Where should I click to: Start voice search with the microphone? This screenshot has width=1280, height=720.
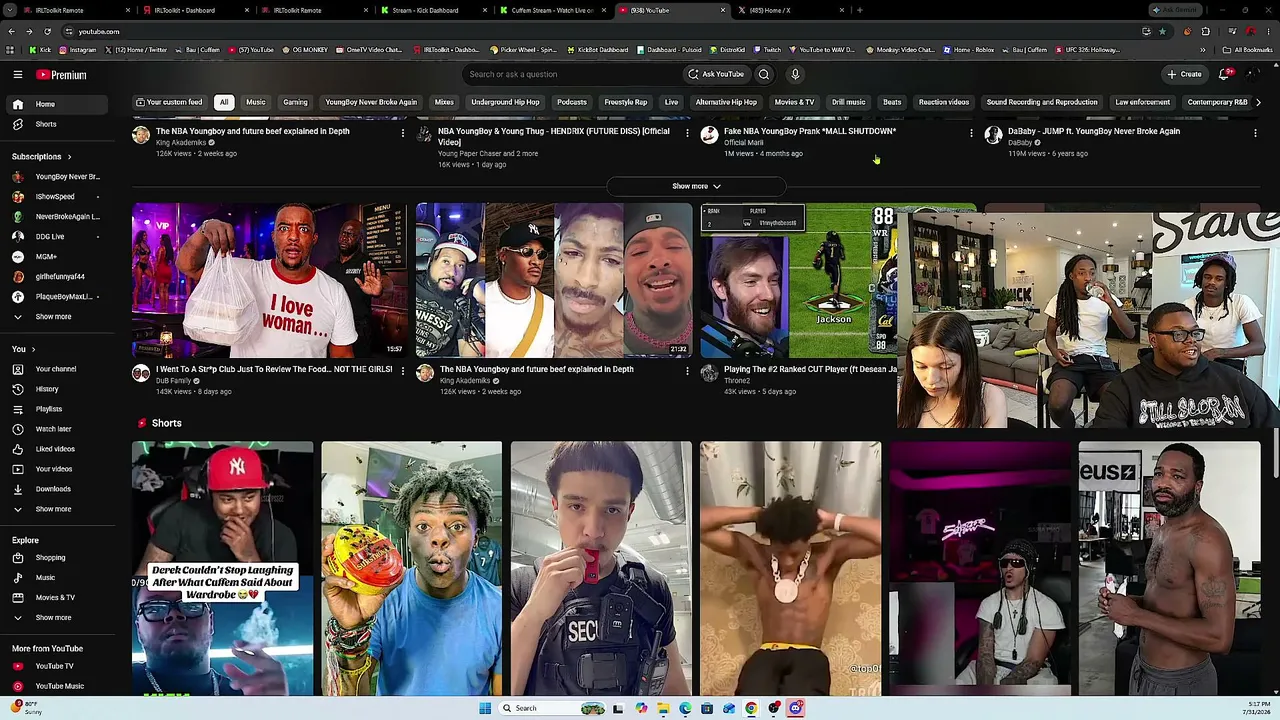(x=795, y=74)
